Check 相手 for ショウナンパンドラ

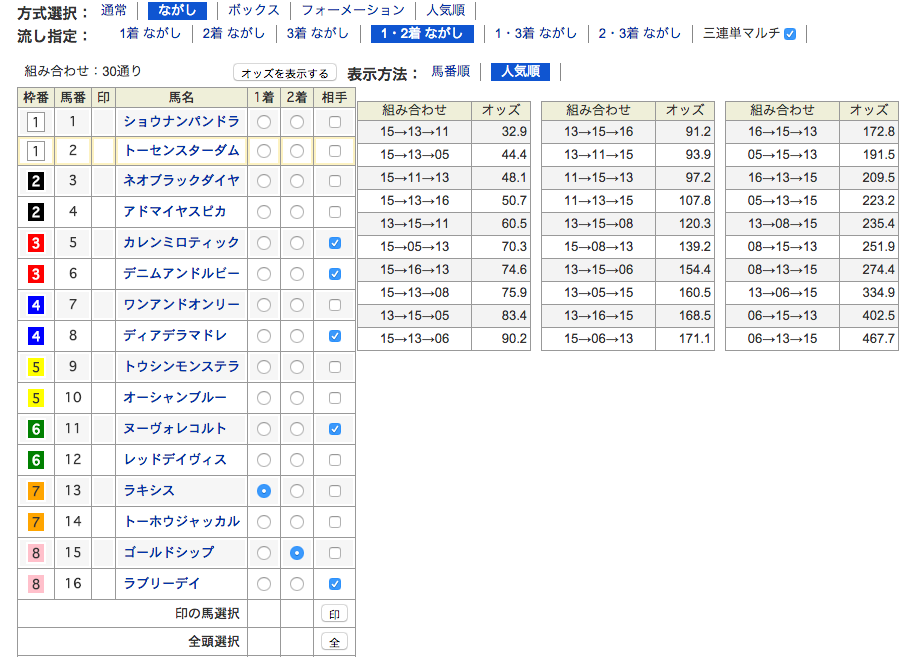[x=335, y=122]
